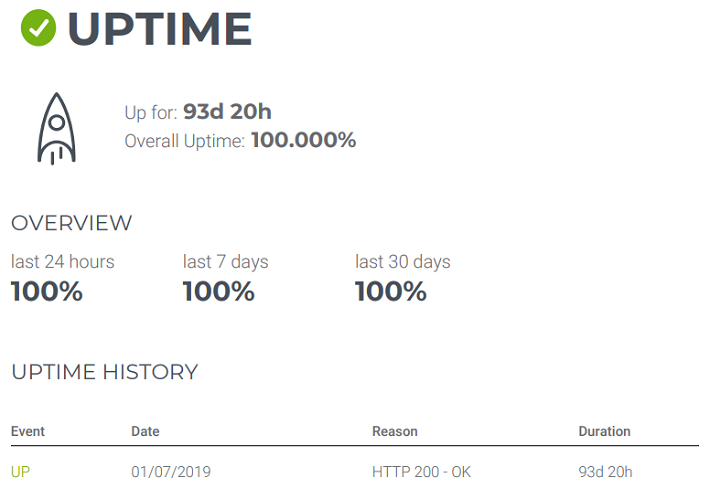710x488 pixels.
Task: Click the Overall Uptime 100.000% value
Action: point(303,140)
